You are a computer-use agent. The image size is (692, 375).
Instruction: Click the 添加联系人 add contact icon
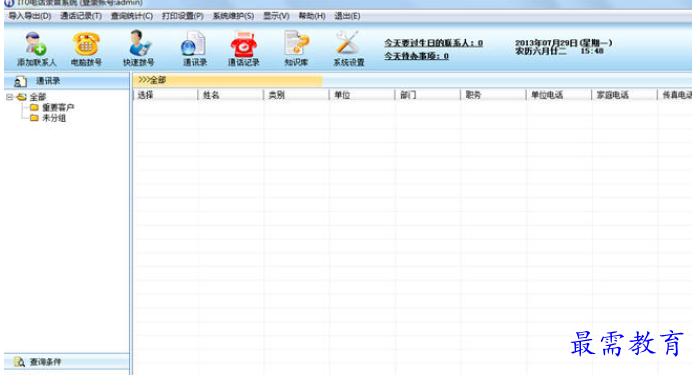pos(36,43)
